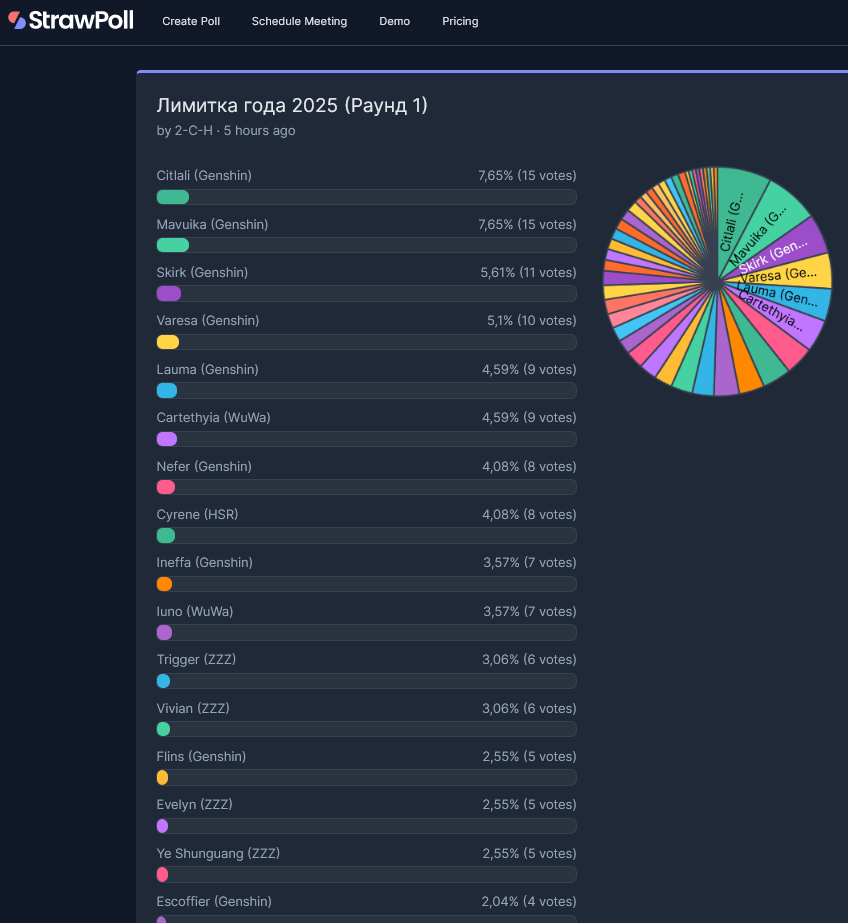848x923 pixels.
Task: Click Flins's 2,55% (5 votes) result
Action: (530, 756)
